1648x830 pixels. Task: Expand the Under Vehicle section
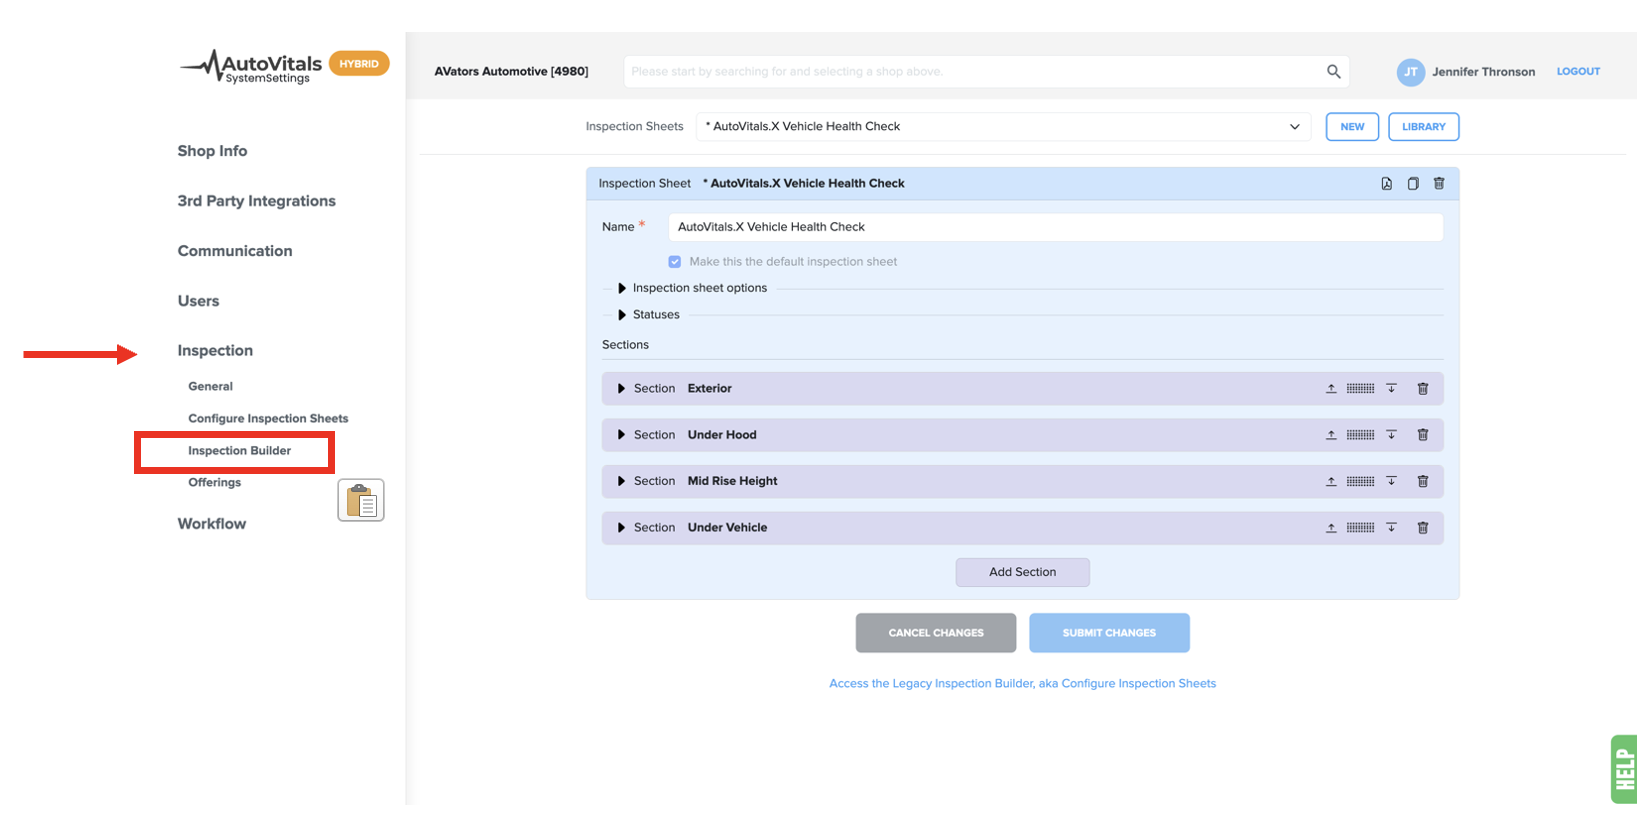(621, 528)
